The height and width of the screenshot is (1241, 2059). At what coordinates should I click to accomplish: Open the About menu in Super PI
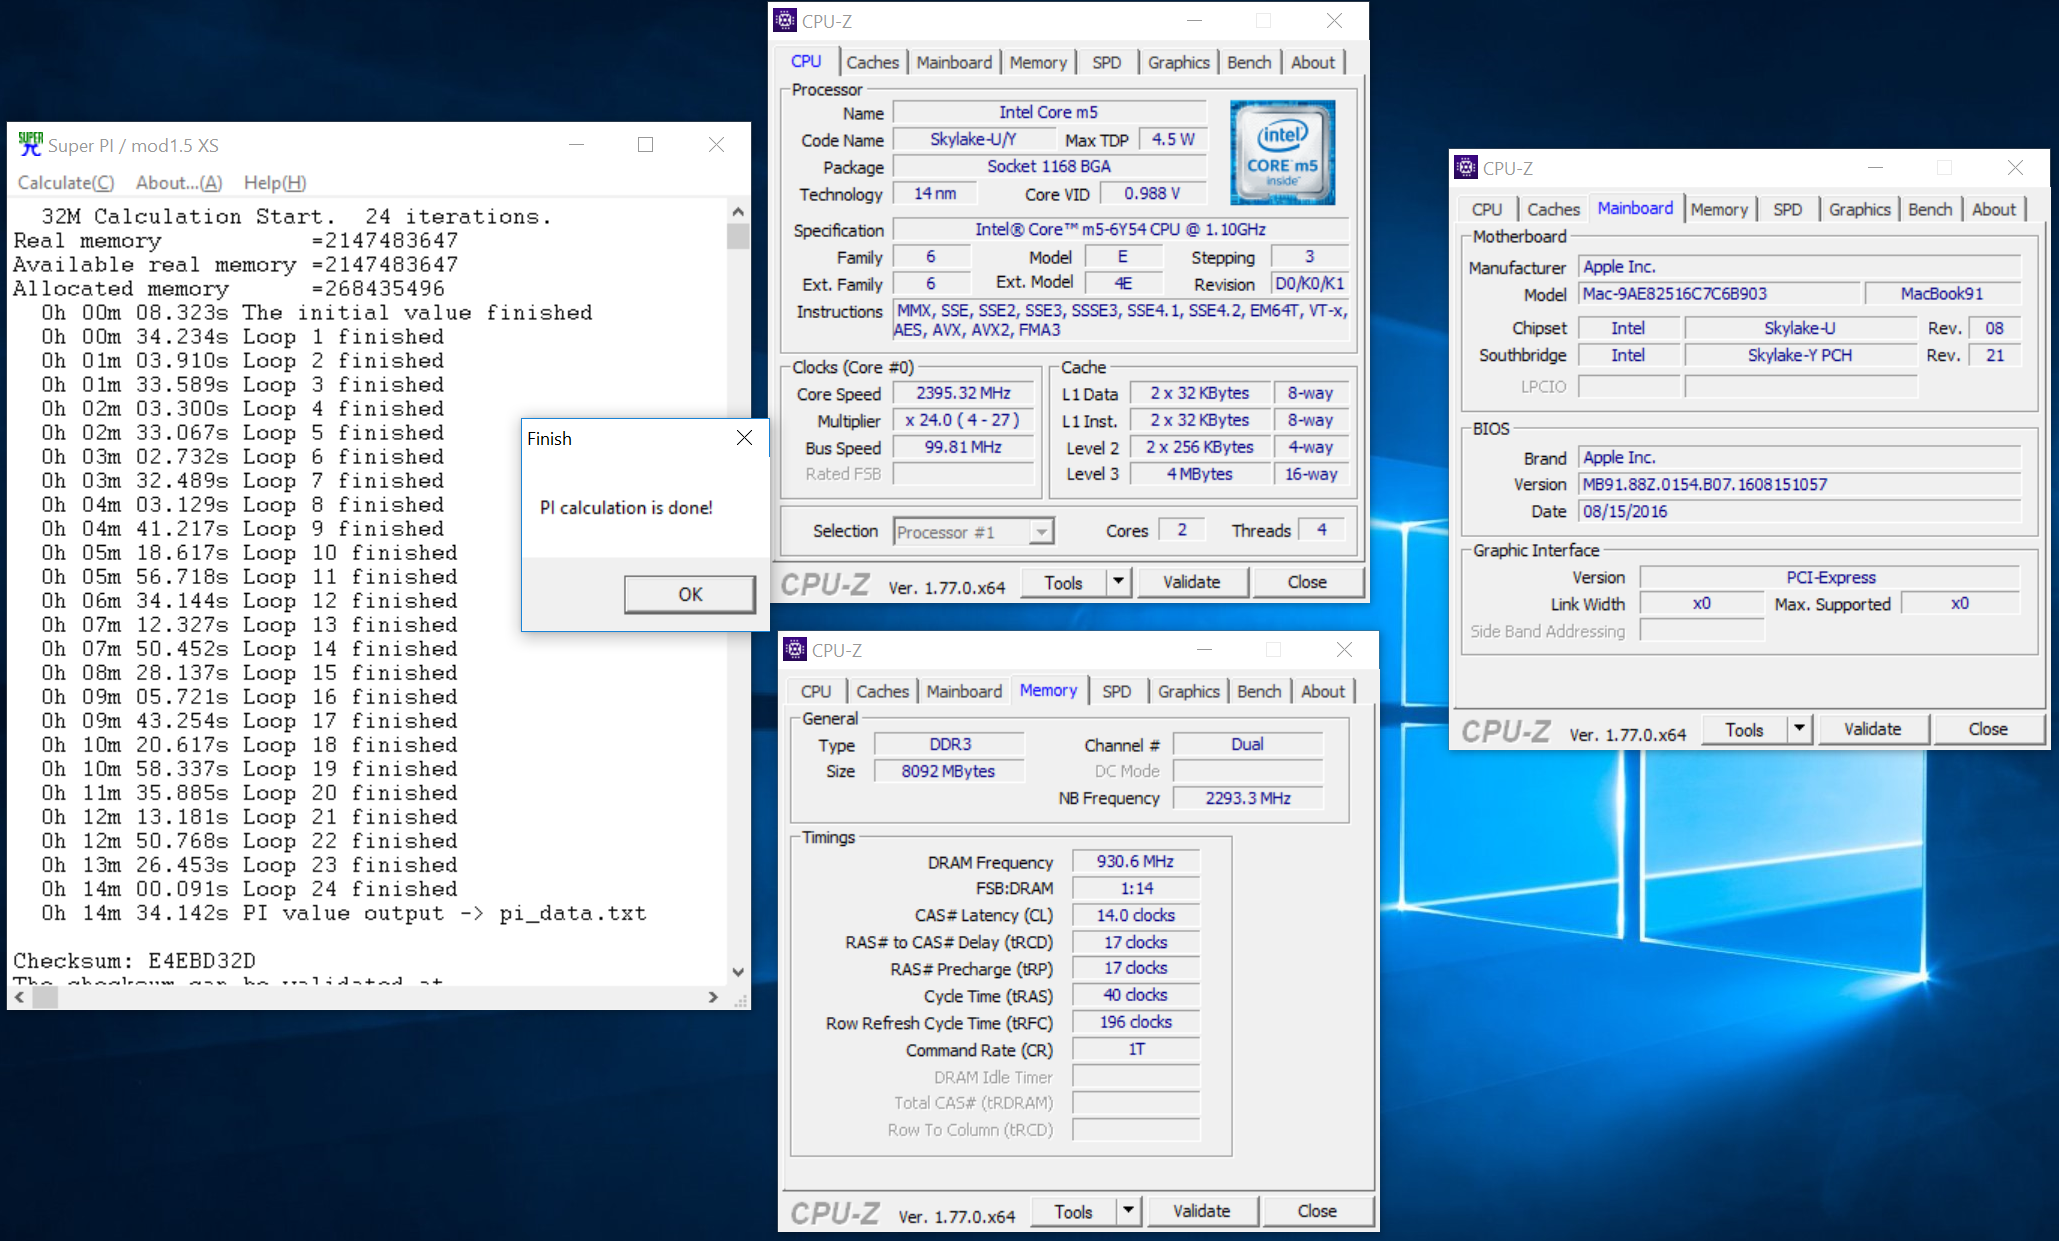tap(179, 183)
